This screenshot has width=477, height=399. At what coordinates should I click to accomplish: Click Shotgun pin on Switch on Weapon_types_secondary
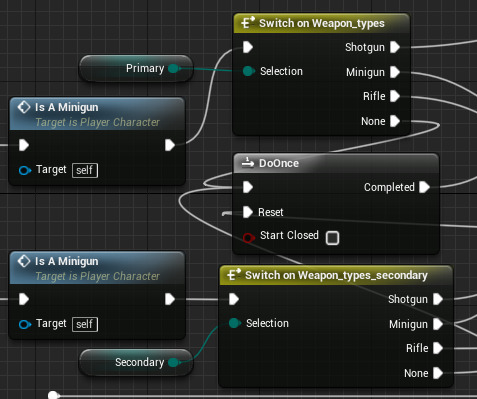pos(438,299)
